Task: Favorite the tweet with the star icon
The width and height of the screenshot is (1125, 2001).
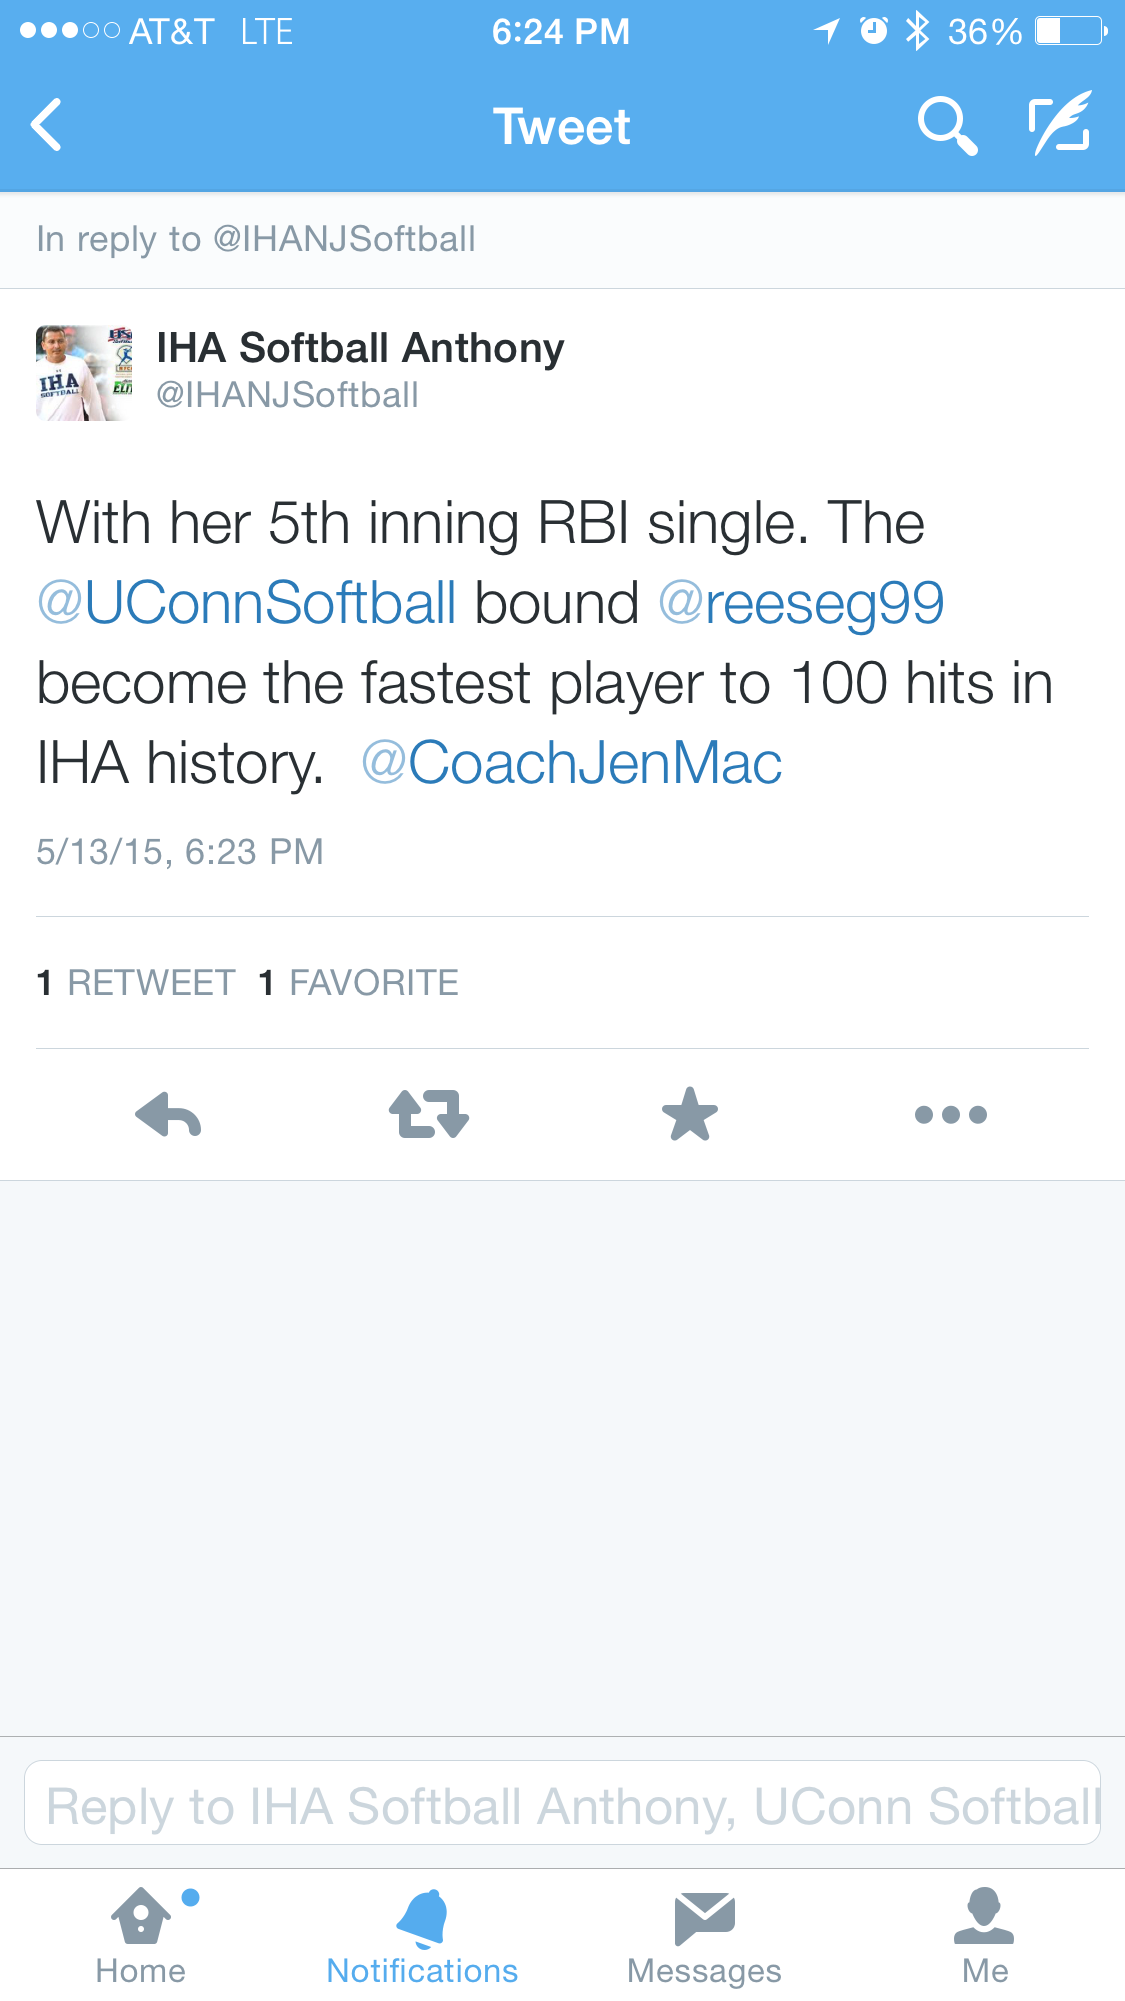Action: coord(690,1115)
